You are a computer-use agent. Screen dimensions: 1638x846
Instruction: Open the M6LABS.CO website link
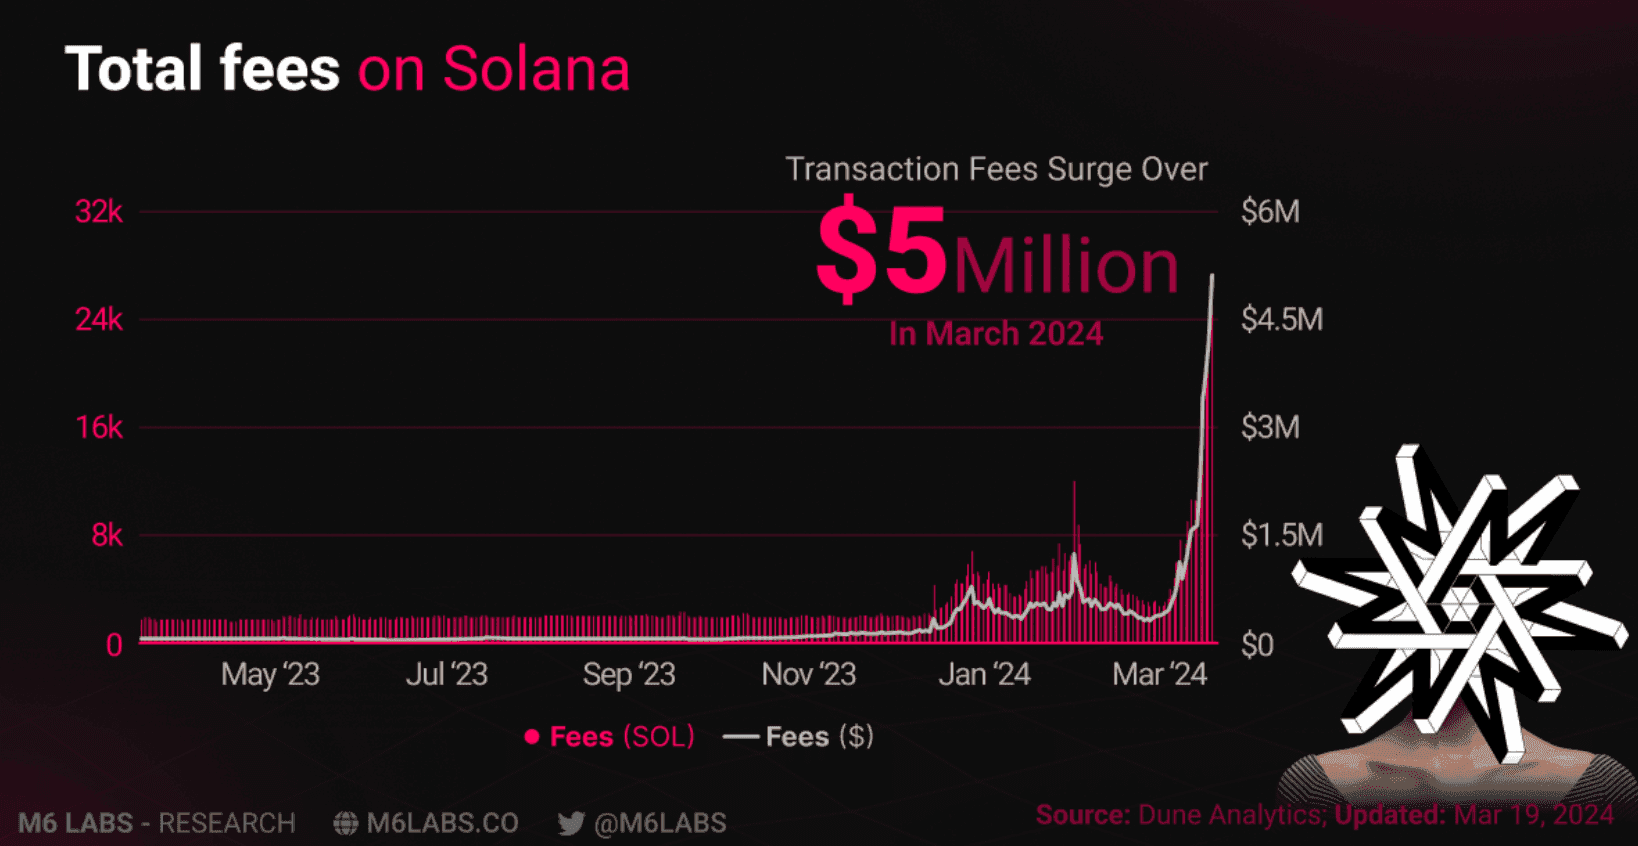pyautogui.click(x=442, y=823)
